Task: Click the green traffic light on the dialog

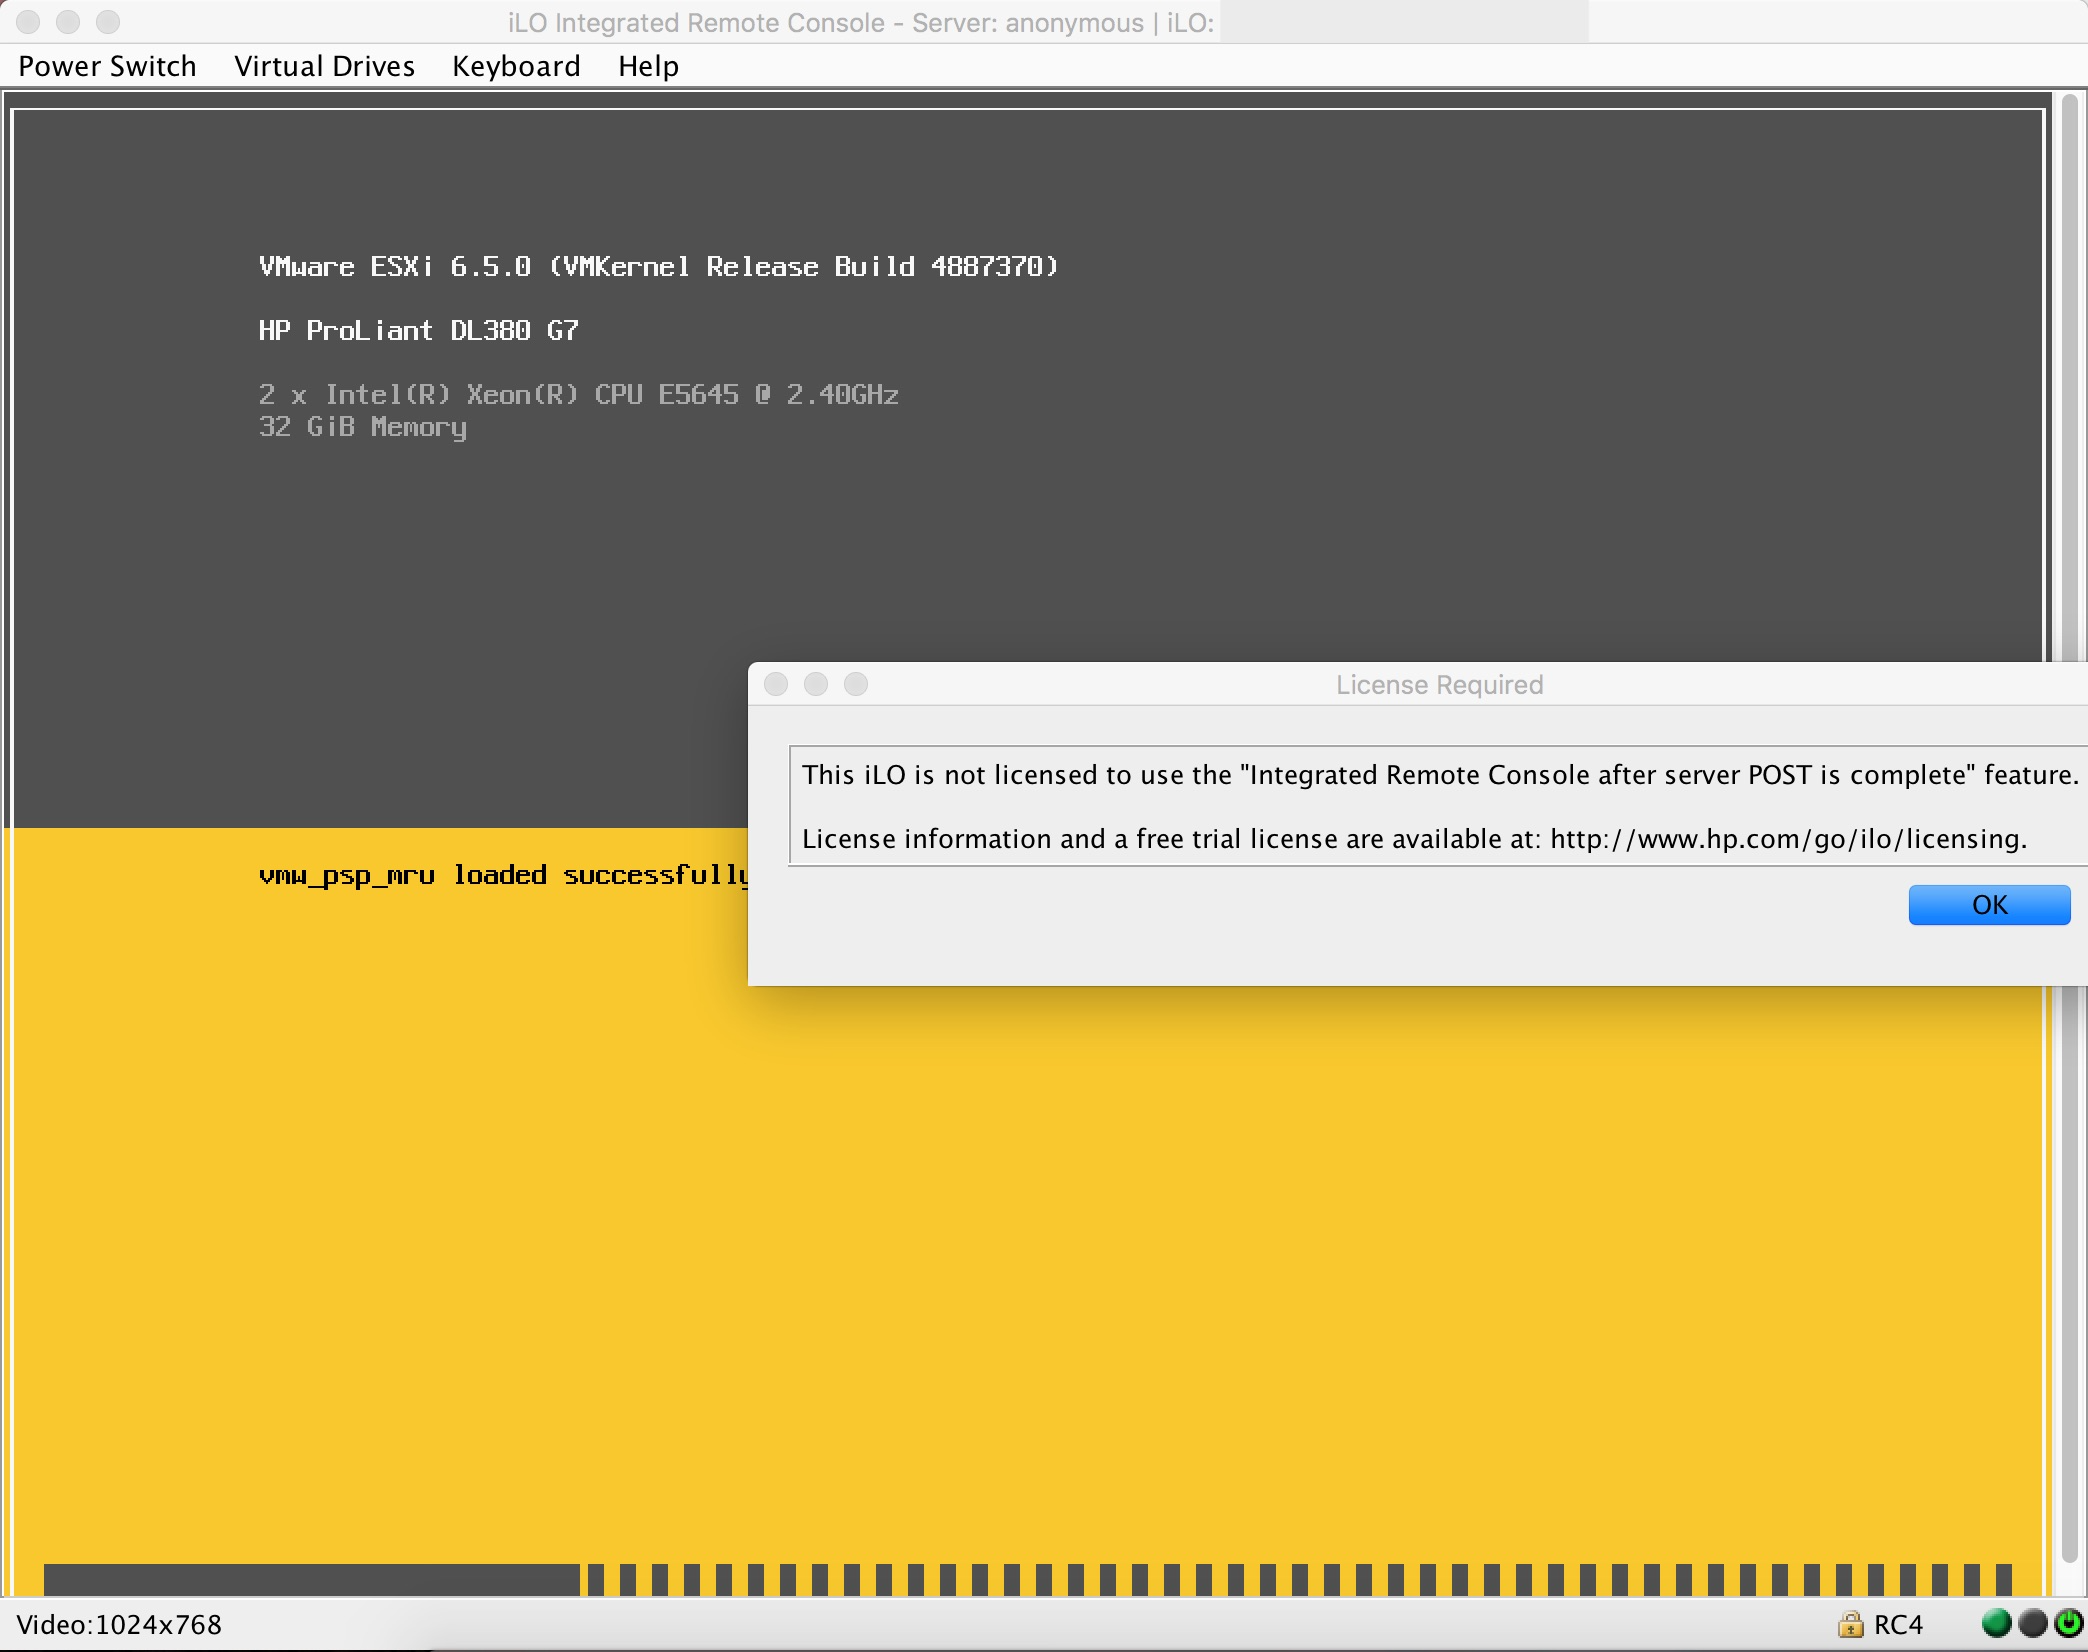Action: tap(856, 684)
